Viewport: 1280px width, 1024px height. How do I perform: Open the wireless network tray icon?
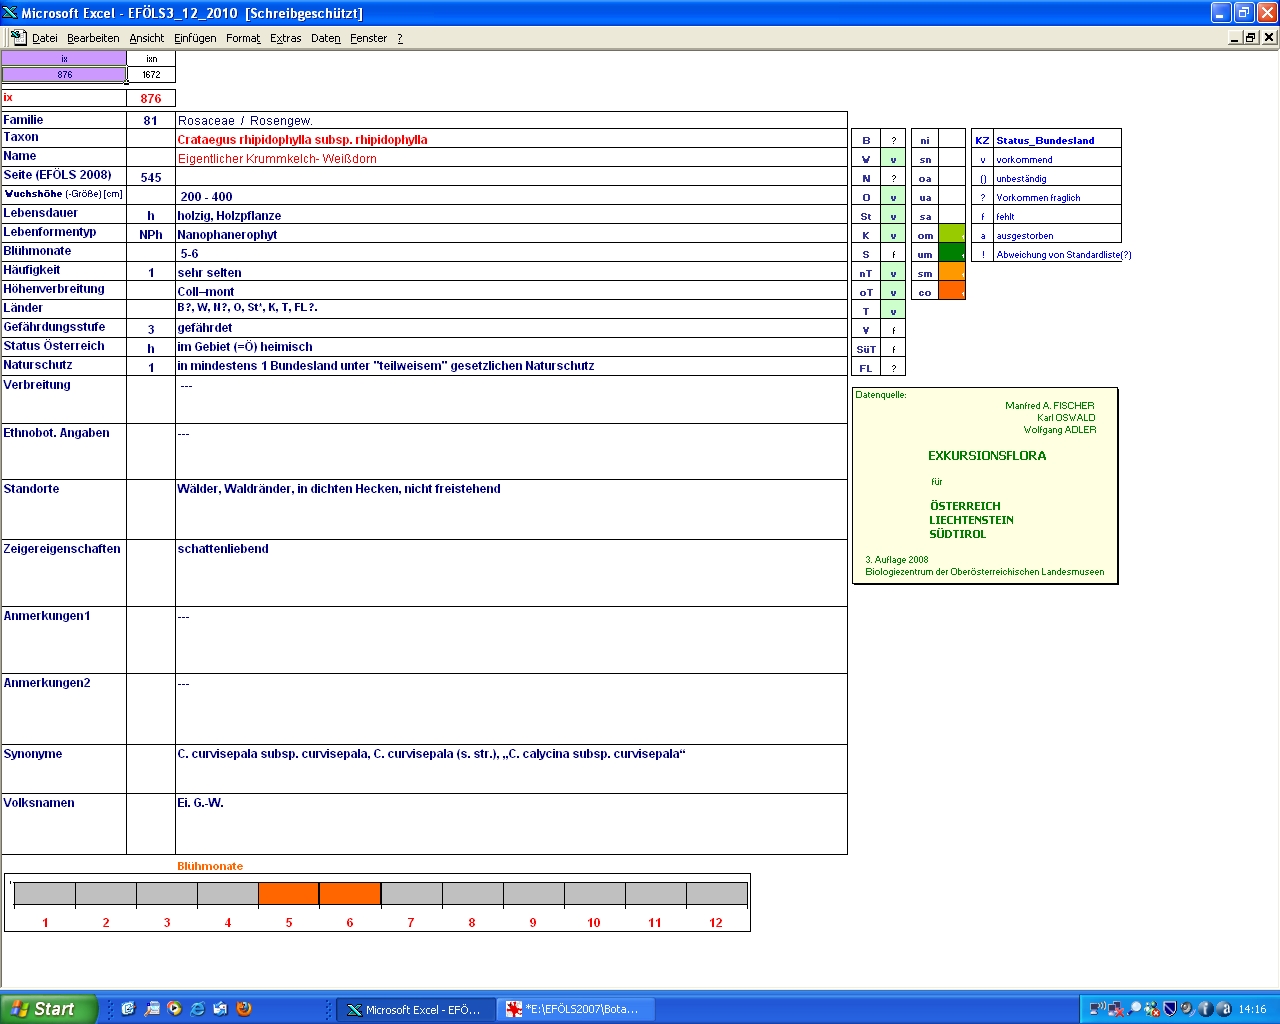1097,1009
